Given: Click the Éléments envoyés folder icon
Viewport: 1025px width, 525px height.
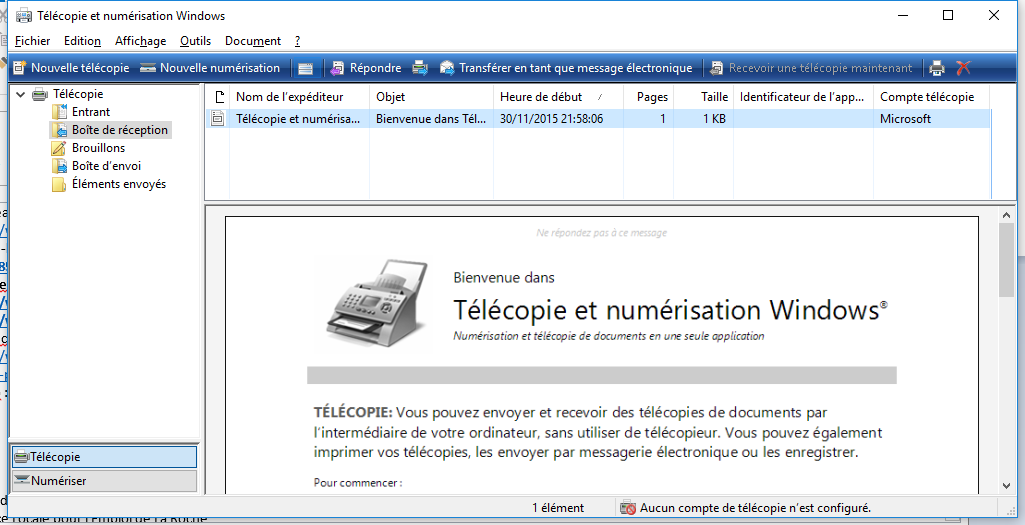Looking at the screenshot, I should pyautogui.click(x=59, y=184).
